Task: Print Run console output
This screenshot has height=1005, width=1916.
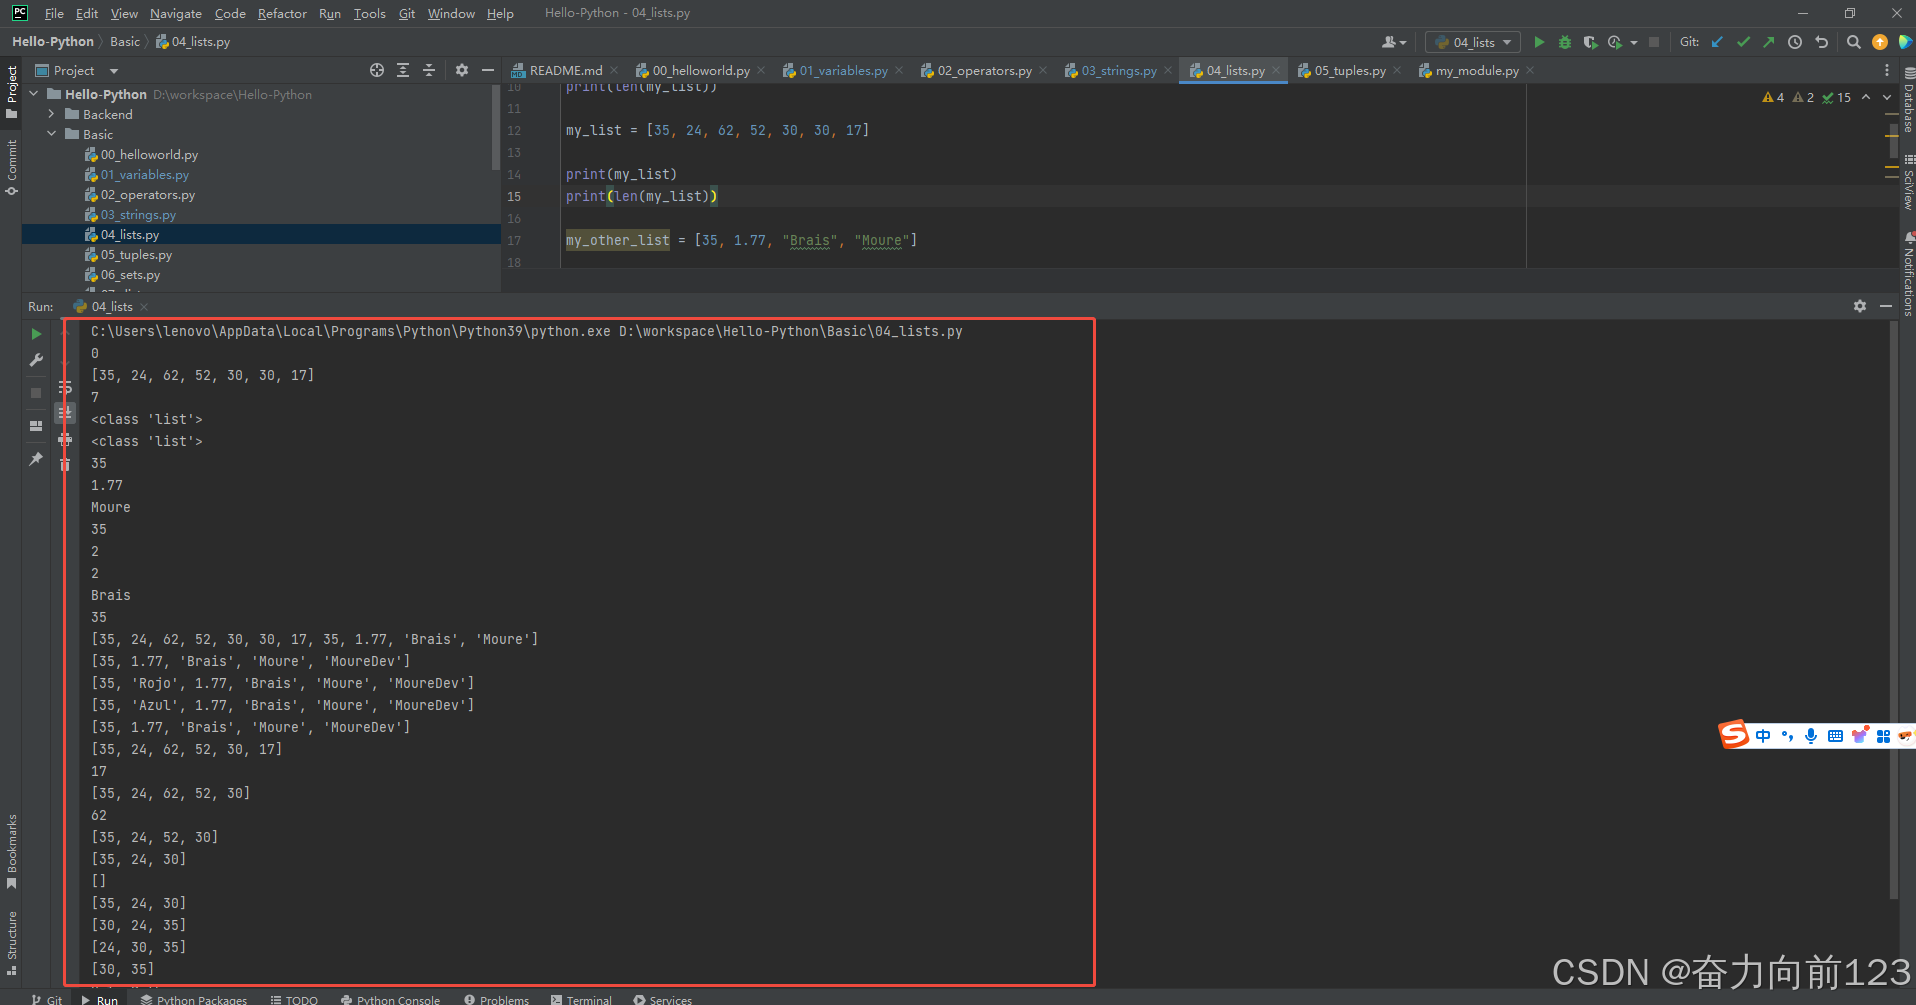Action: [x=65, y=439]
